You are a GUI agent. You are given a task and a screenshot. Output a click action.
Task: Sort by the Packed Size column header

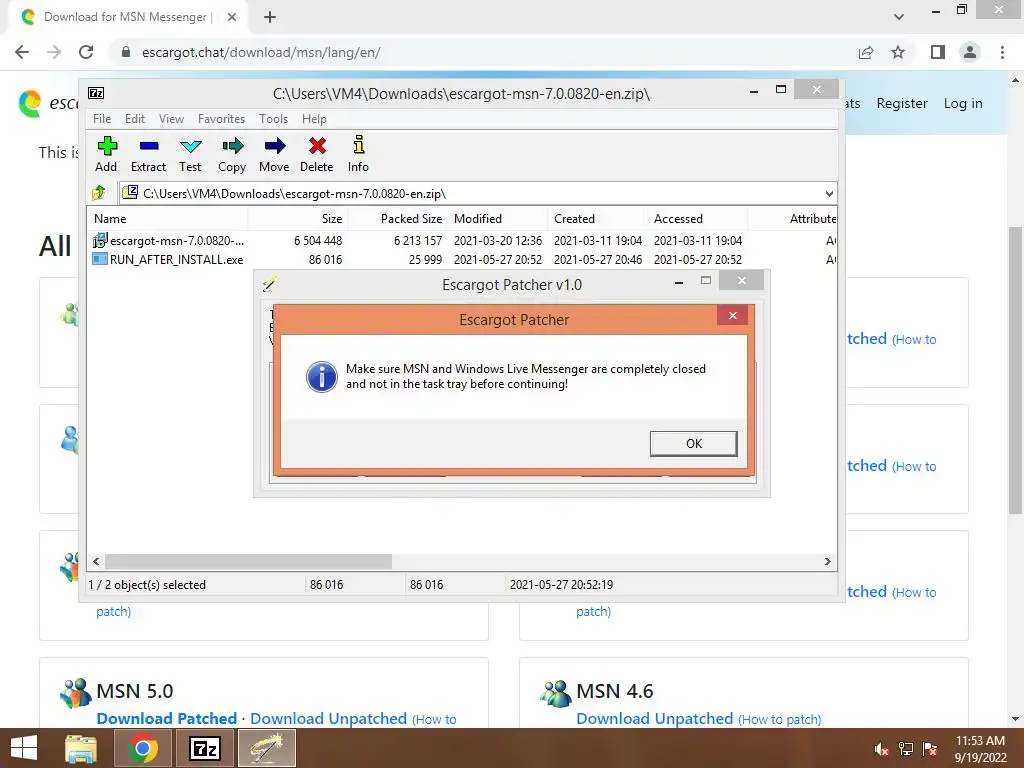click(x=397, y=219)
